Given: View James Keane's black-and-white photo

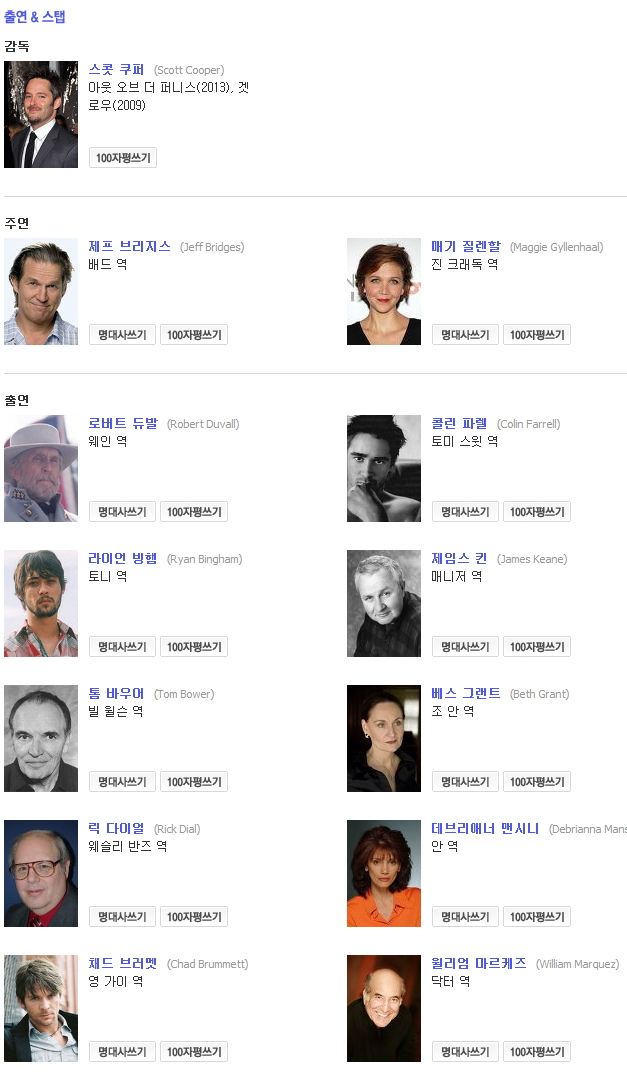Looking at the screenshot, I should pyautogui.click(x=384, y=604).
